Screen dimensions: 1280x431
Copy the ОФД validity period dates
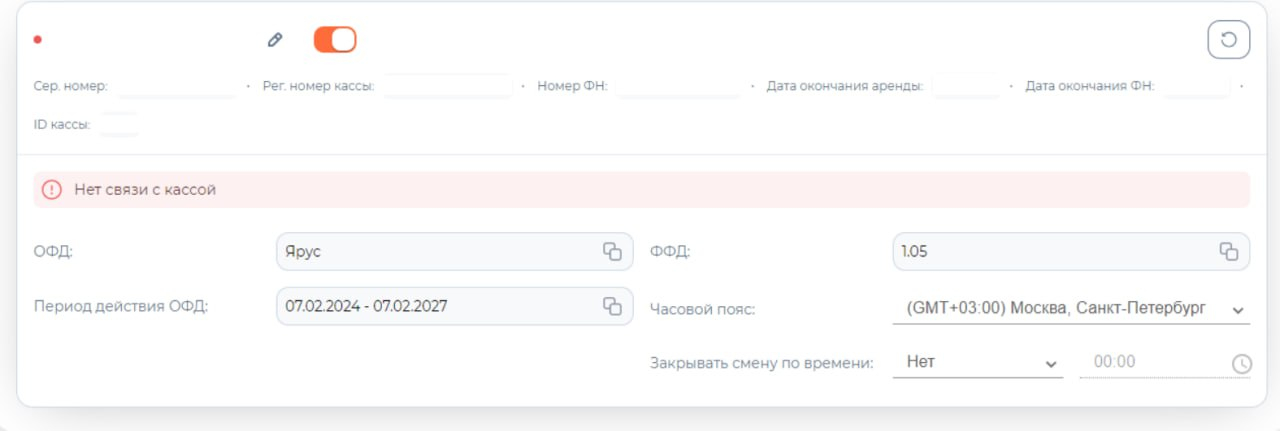coord(612,306)
